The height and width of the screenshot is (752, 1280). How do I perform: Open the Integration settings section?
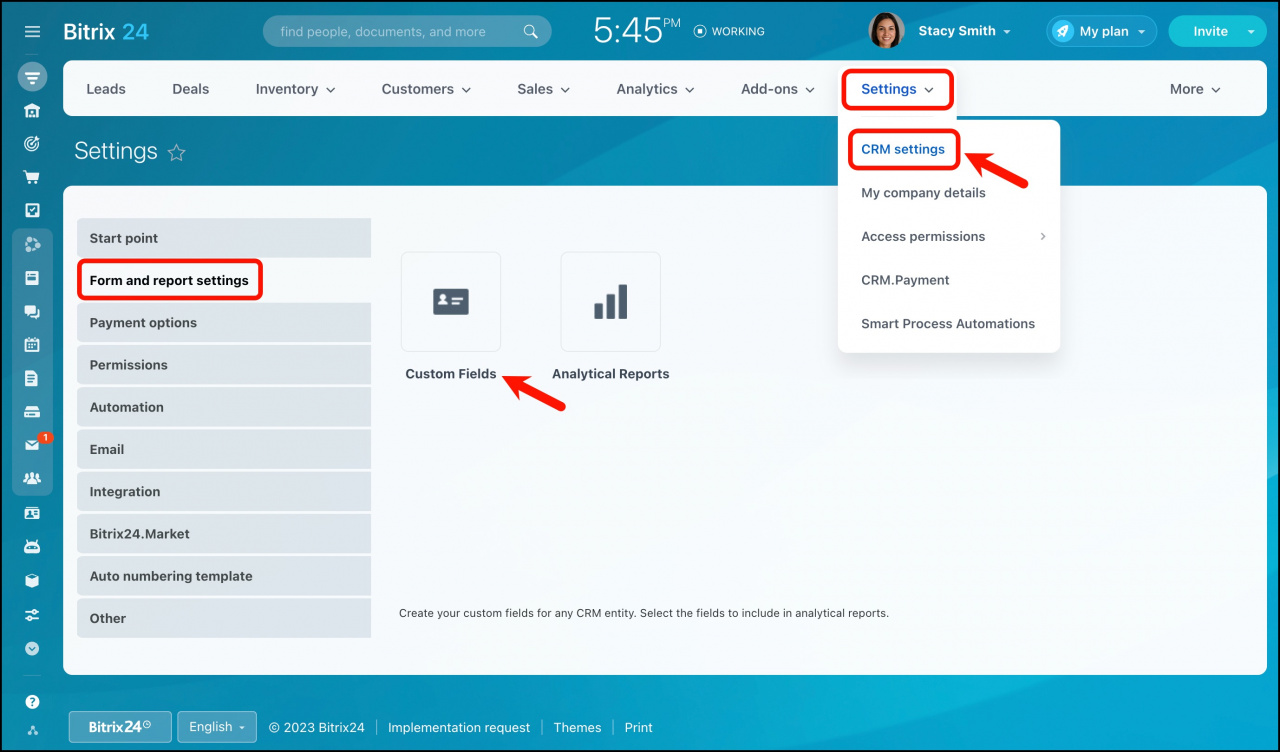(x=224, y=492)
